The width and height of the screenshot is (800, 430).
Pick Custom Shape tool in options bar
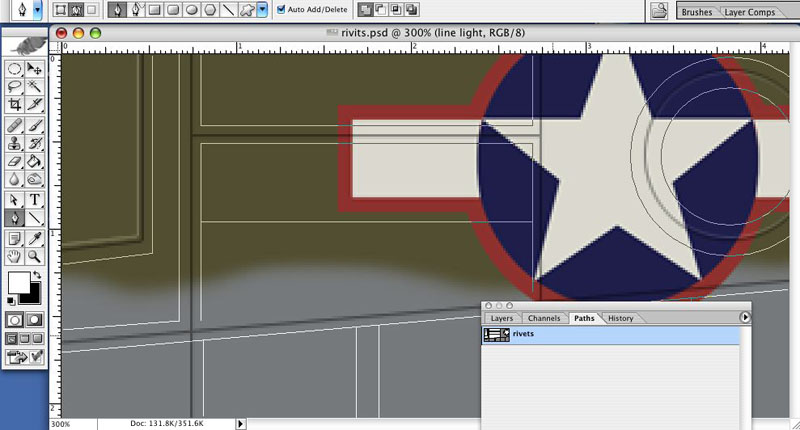[x=247, y=9]
